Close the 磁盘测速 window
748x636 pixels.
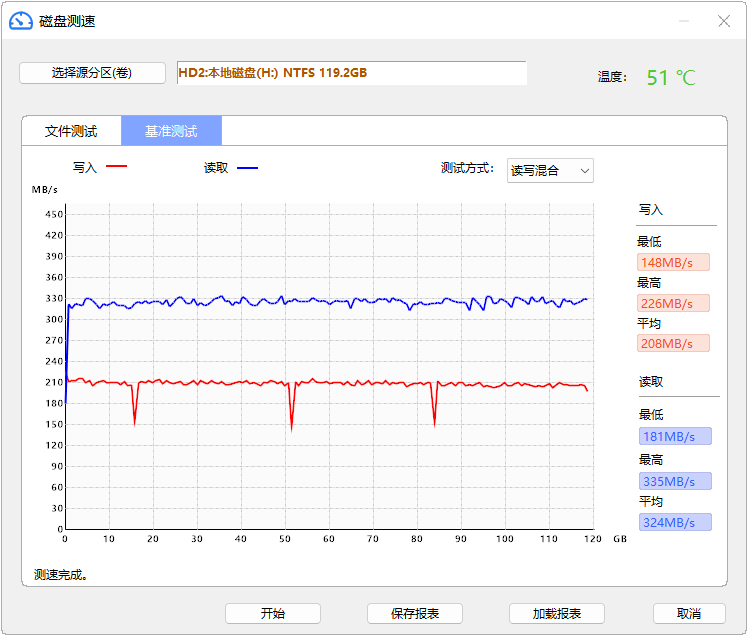tap(724, 21)
